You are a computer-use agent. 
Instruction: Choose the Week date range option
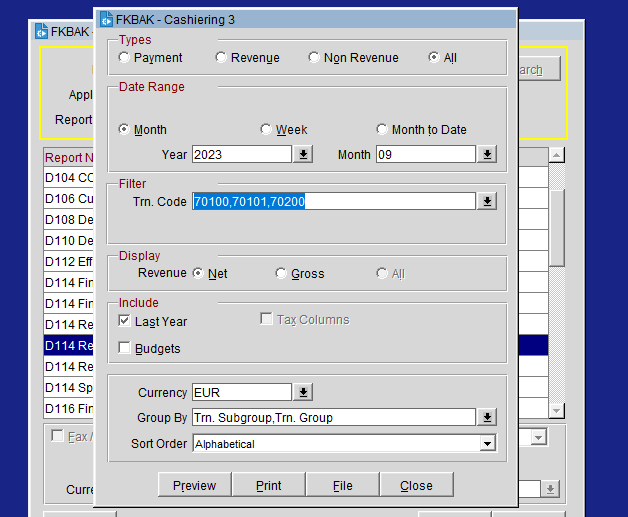pyautogui.click(x=266, y=130)
